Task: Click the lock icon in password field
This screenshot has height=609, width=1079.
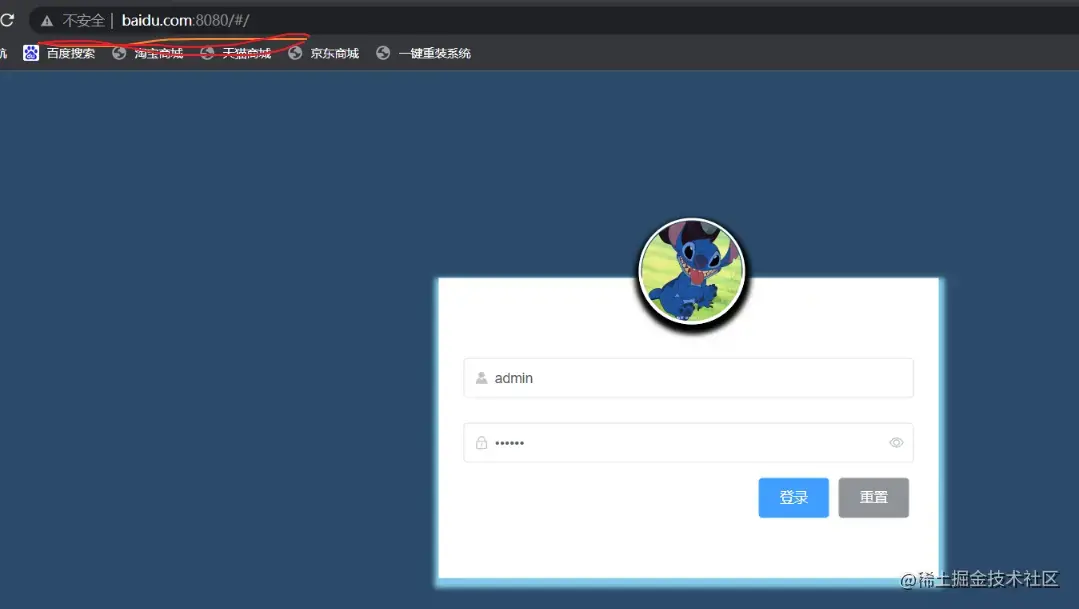Action: 482,442
